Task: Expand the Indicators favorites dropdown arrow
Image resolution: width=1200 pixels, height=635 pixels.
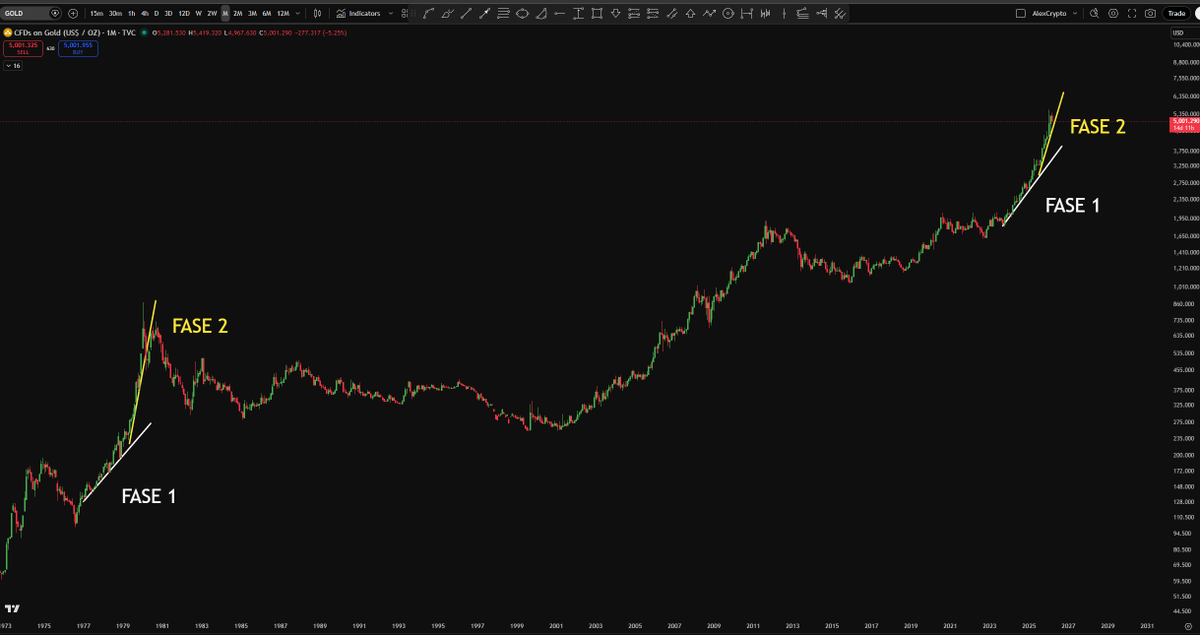Action: [391, 14]
